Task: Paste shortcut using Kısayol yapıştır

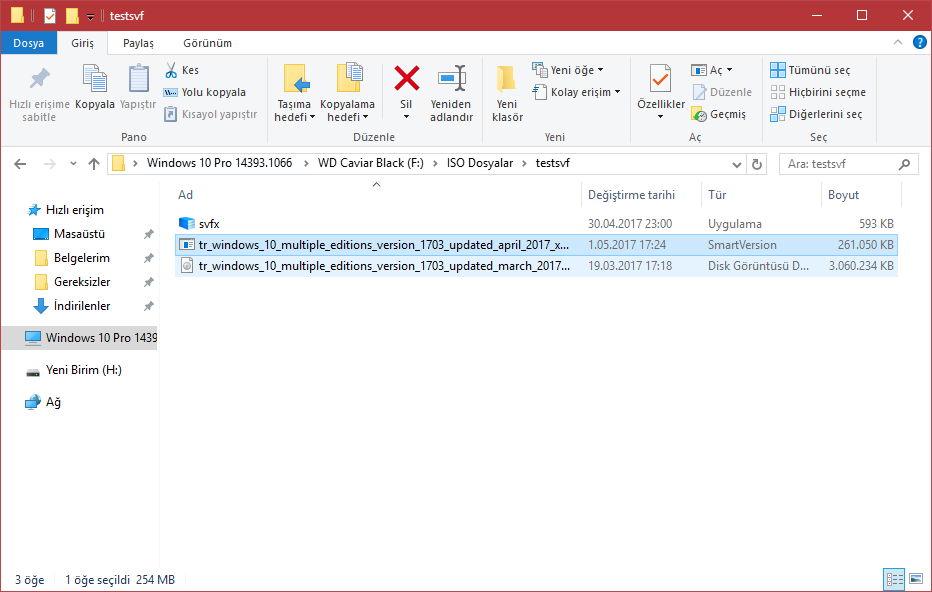Action: (210, 114)
